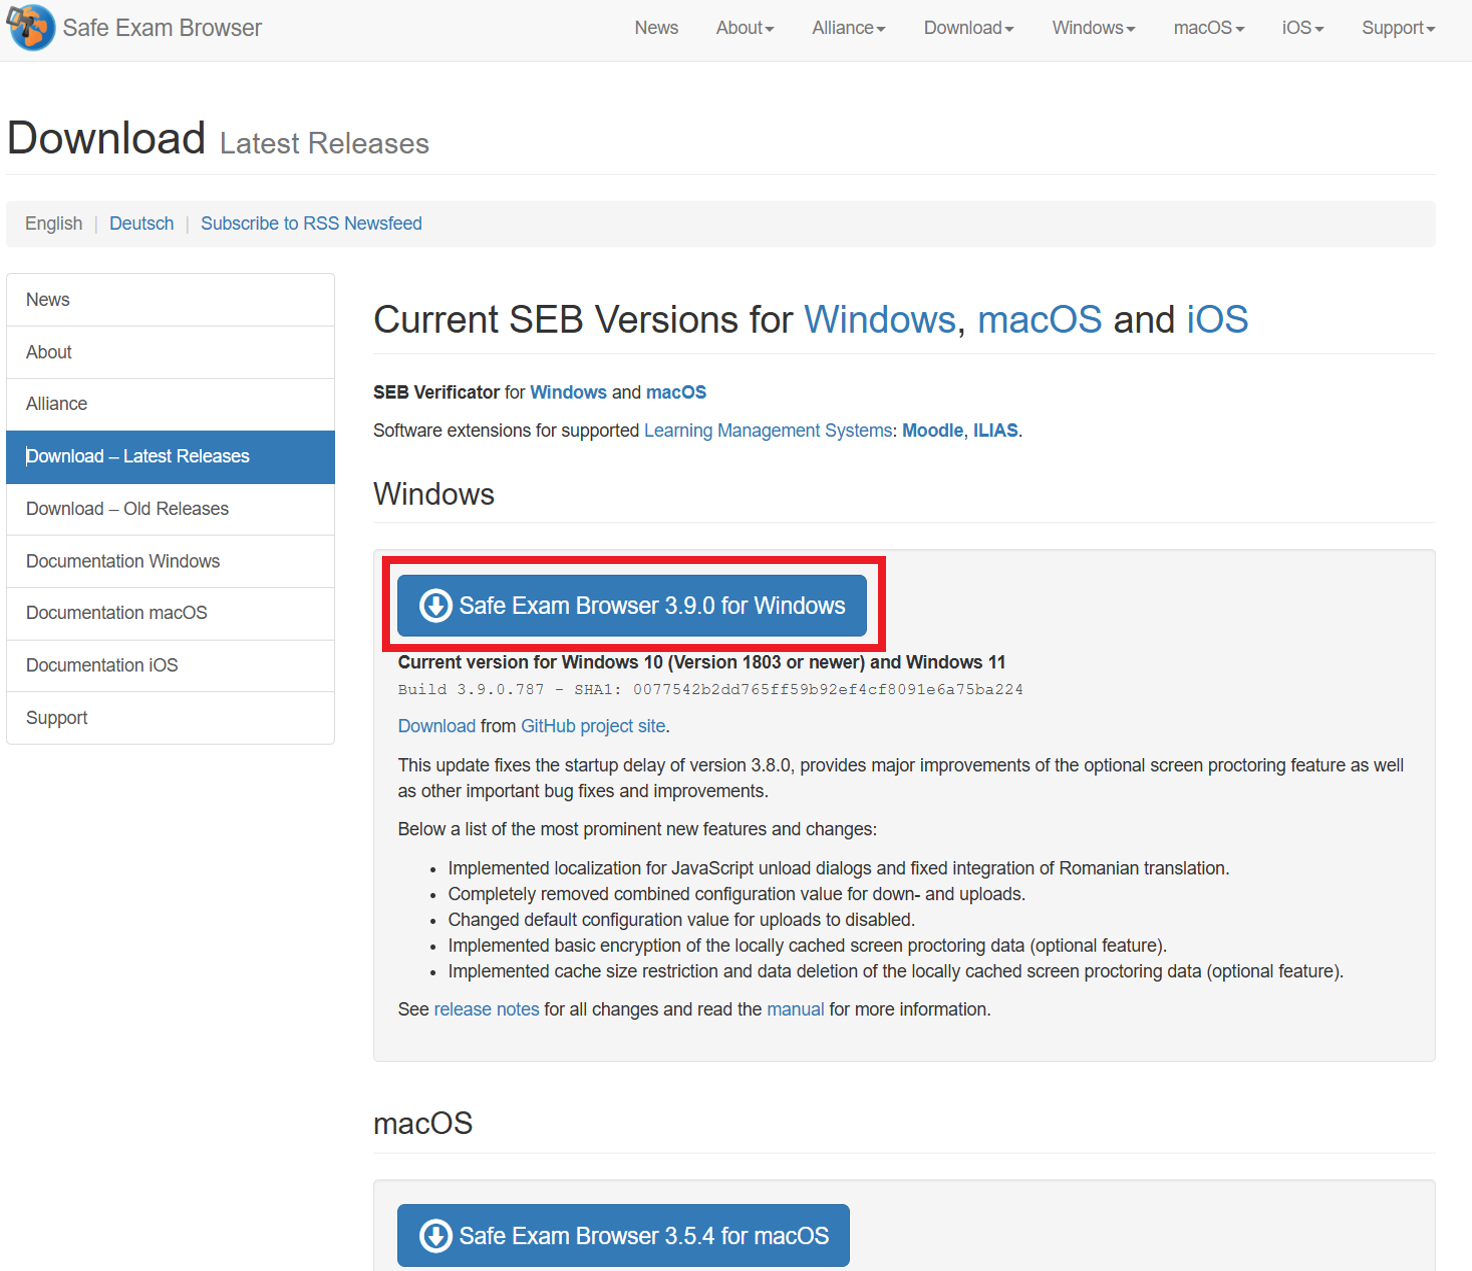Click iOS link in the Current SEB Versions heading
This screenshot has height=1271, width=1472.
tap(1217, 320)
